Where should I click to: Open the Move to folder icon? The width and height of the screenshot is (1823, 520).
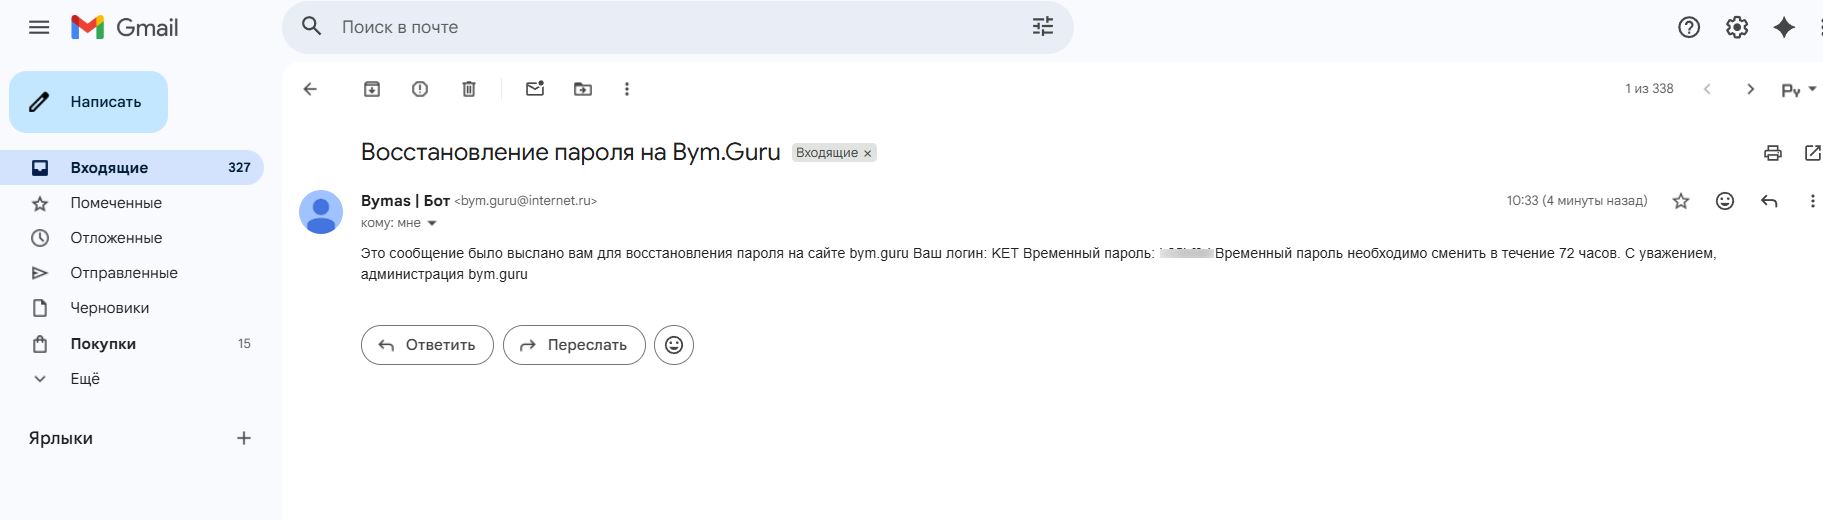coord(583,89)
